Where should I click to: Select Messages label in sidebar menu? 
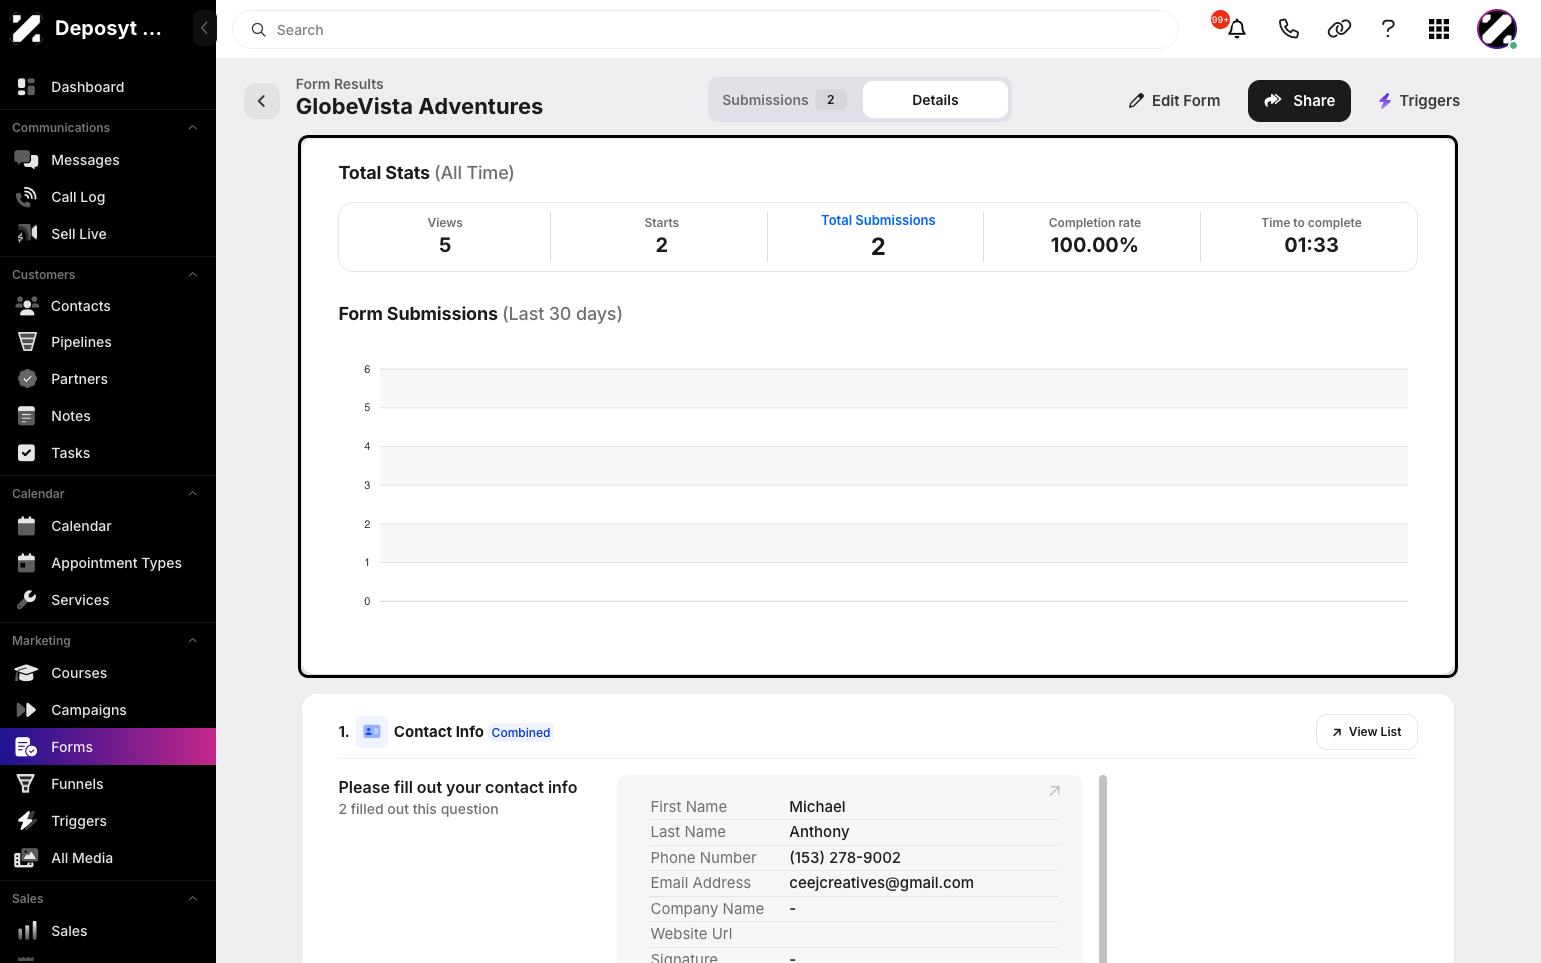(85, 160)
